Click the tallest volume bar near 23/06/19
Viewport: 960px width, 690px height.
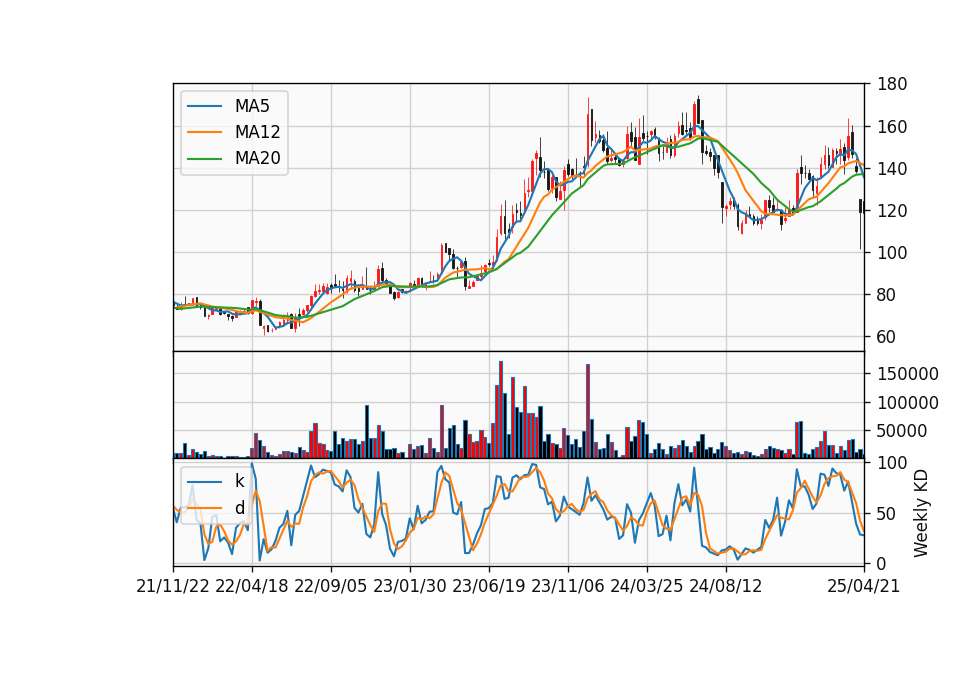pos(501,410)
